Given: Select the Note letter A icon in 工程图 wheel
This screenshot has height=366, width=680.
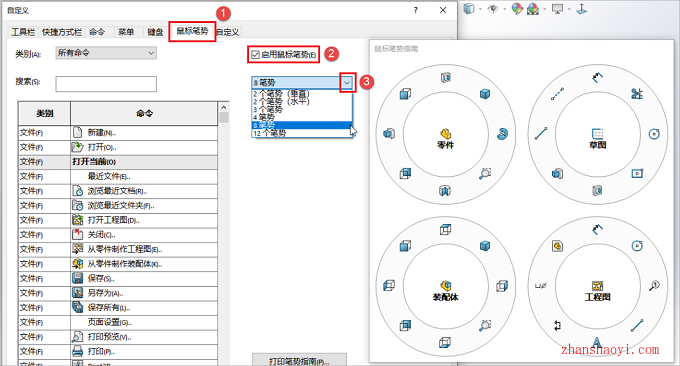Looking at the screenshot, I should (597, 342).
